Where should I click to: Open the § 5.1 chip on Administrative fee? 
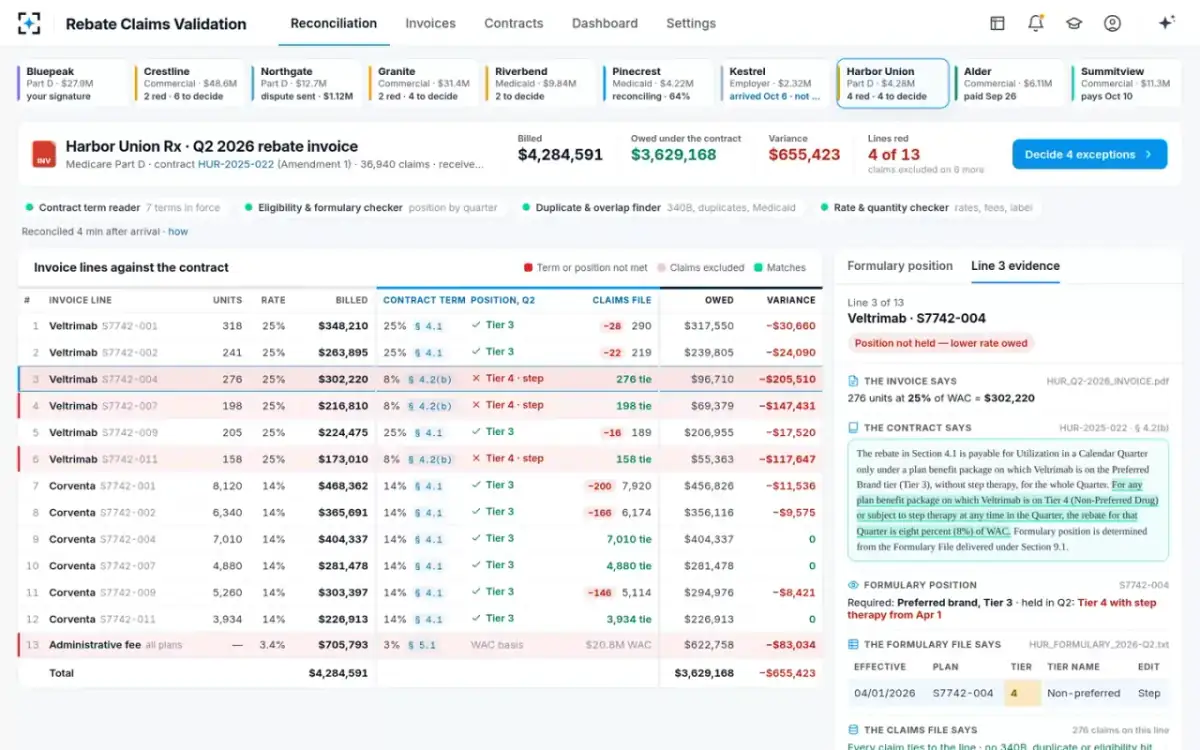[421, 645]
